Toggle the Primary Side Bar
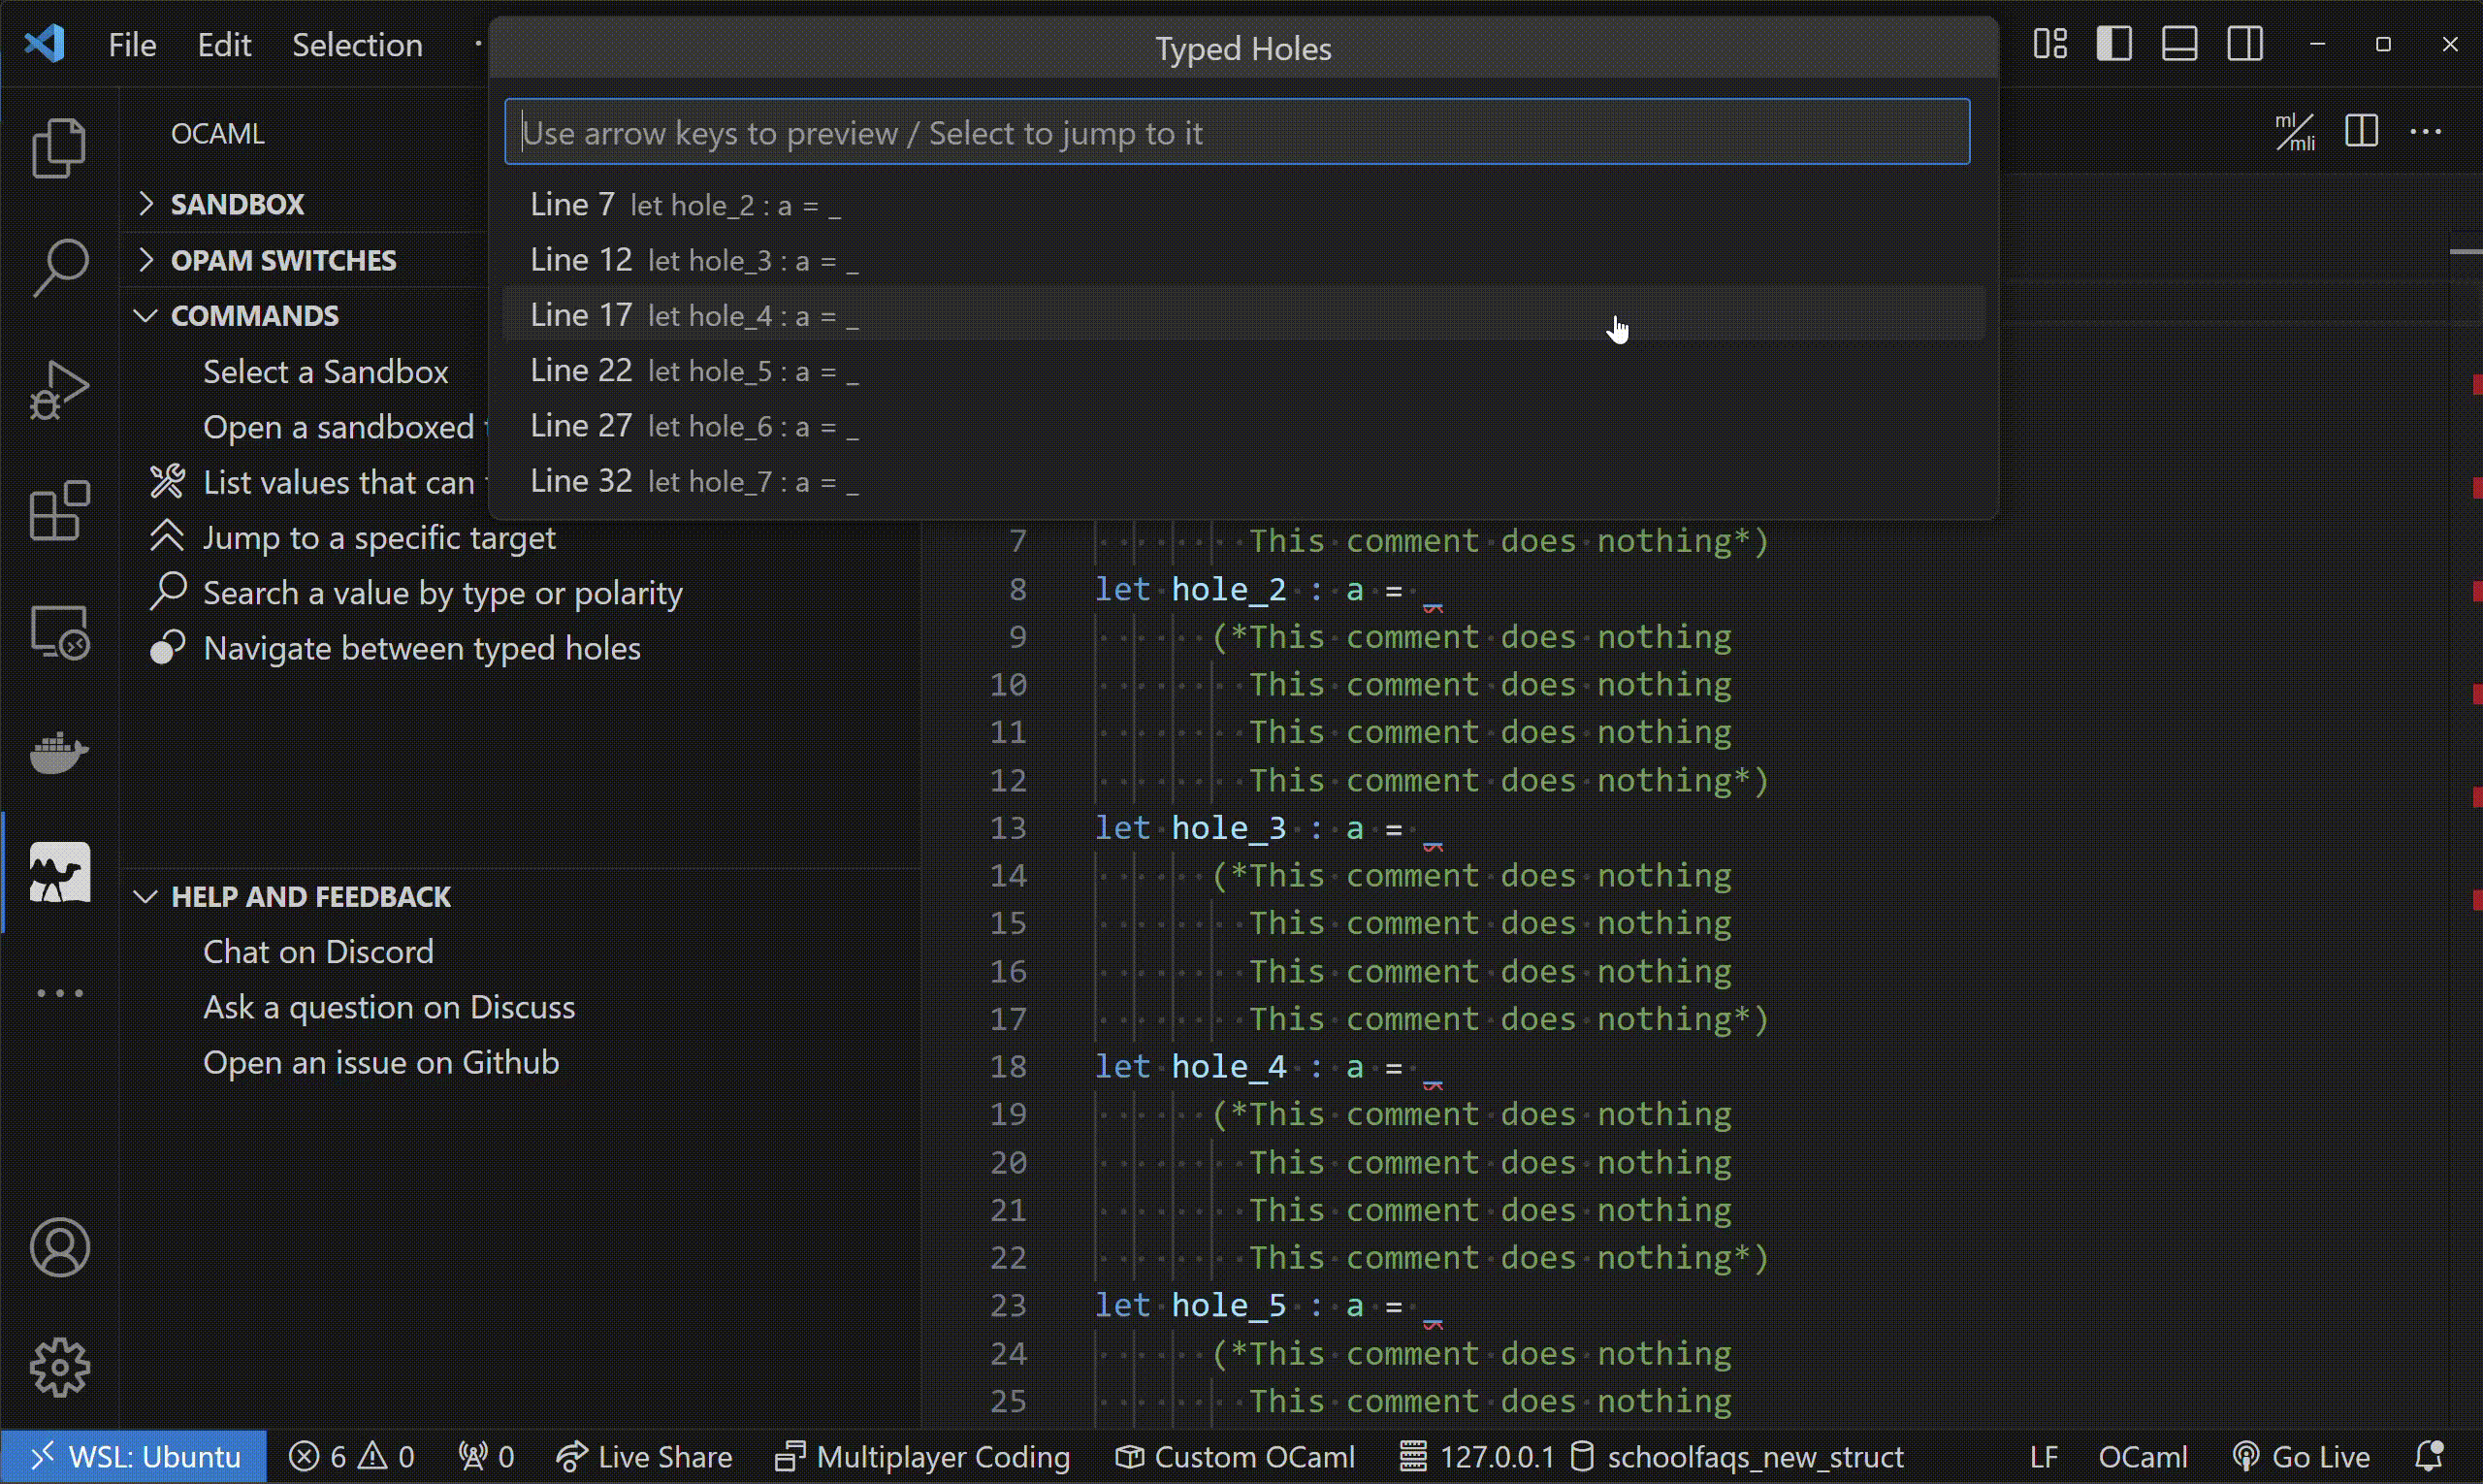The width and height of the screenshot is (2483, 1484). 2114,43
